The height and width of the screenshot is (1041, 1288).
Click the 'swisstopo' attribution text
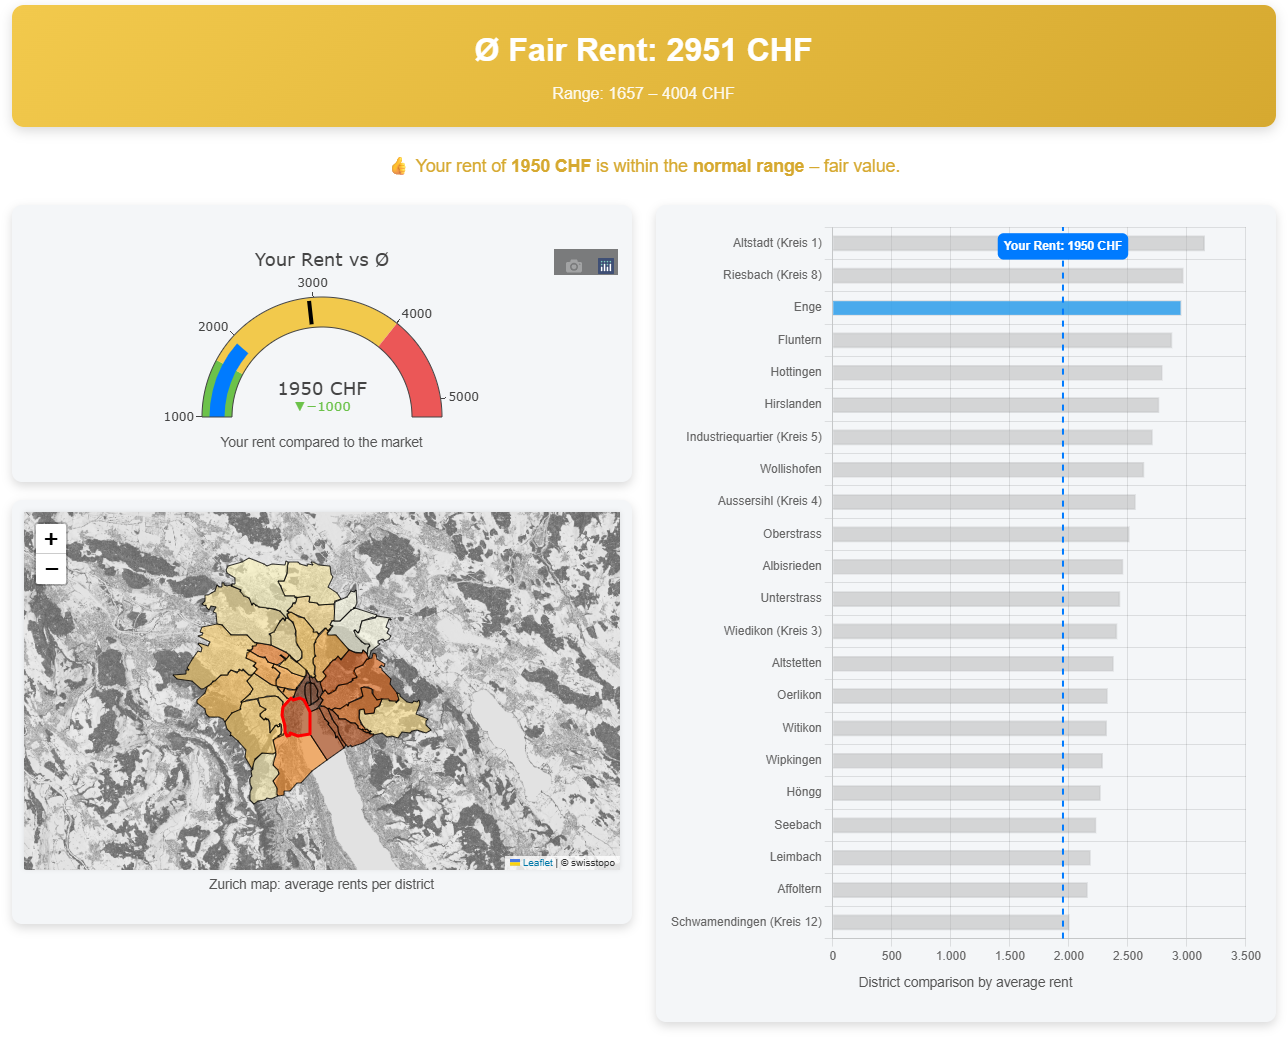point(592,863)
